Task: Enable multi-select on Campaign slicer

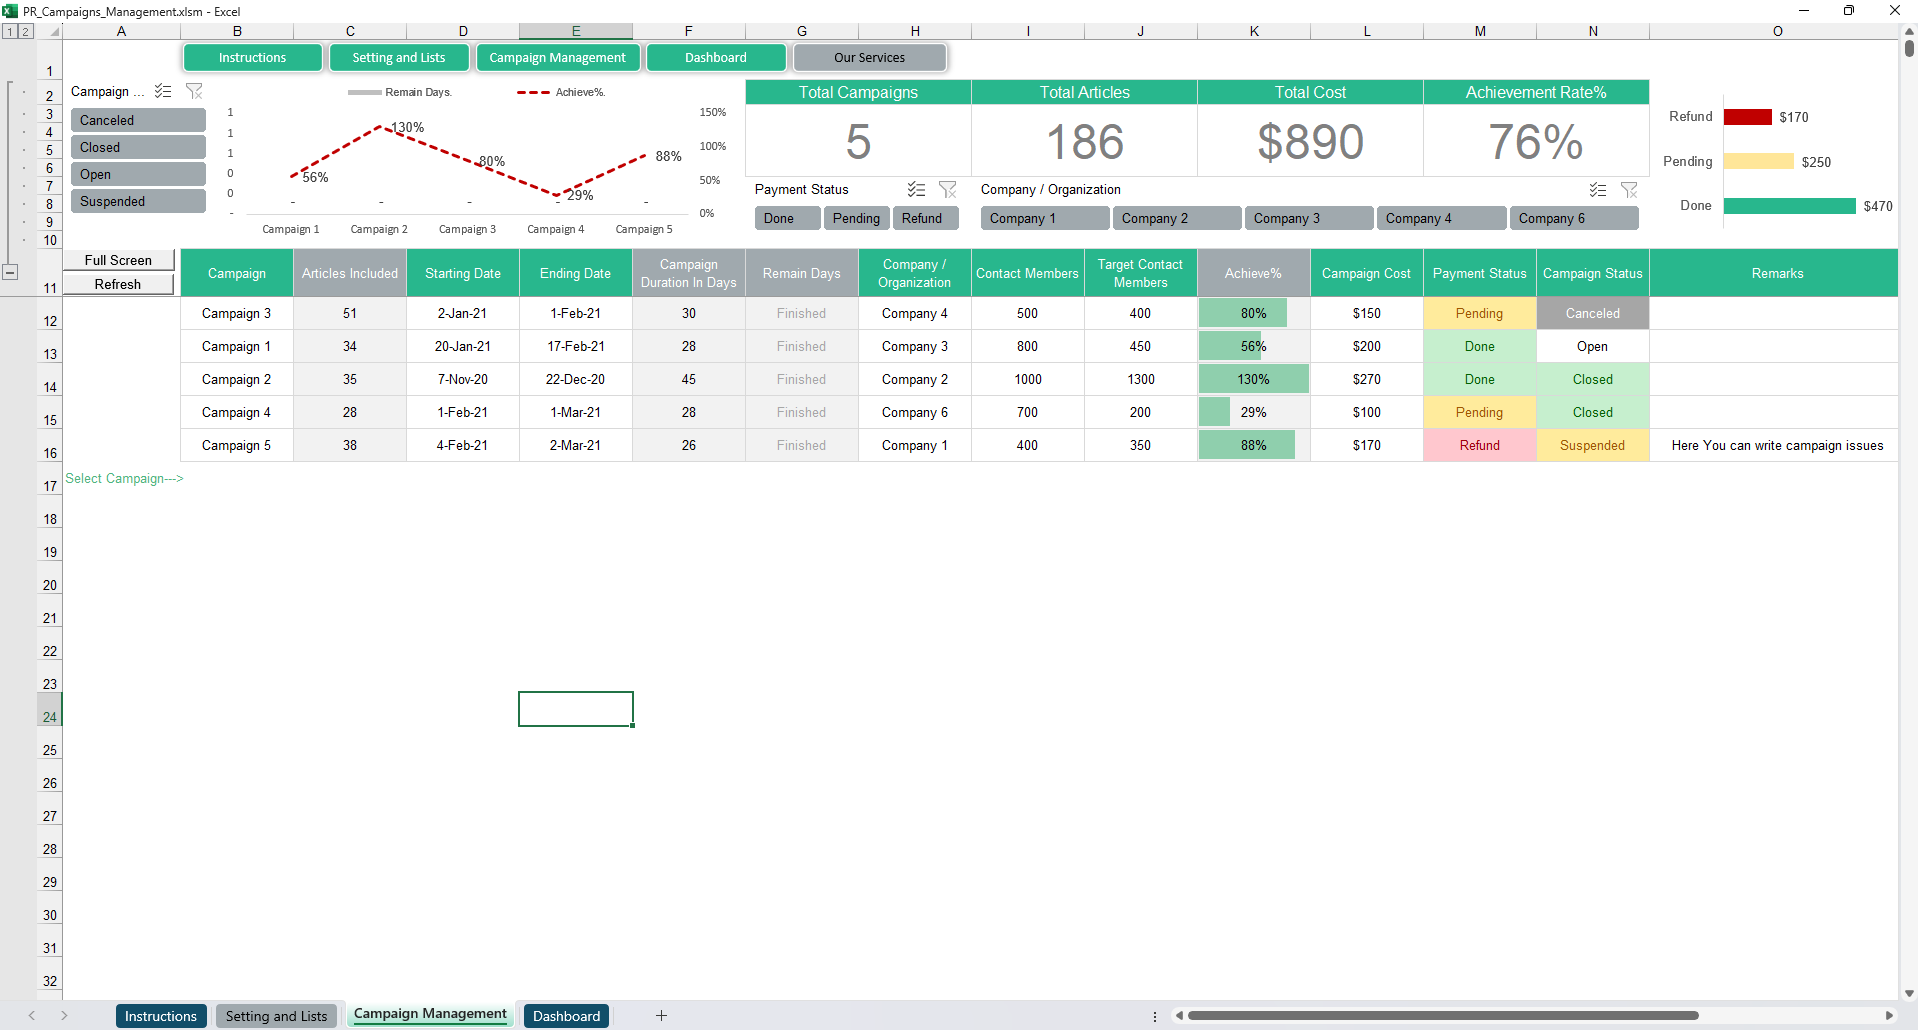Action: [163, 91]
